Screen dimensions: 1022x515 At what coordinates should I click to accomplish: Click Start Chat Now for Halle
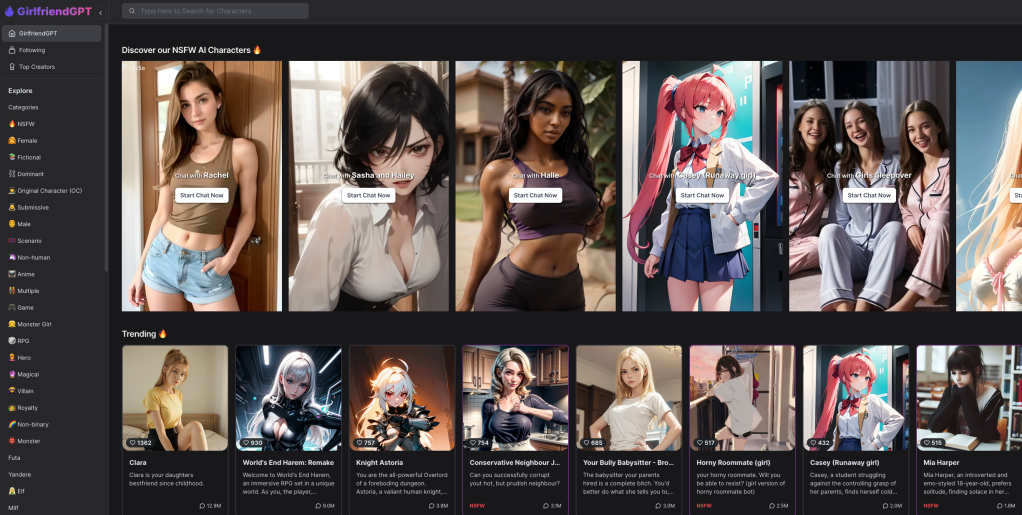[535, 195]
